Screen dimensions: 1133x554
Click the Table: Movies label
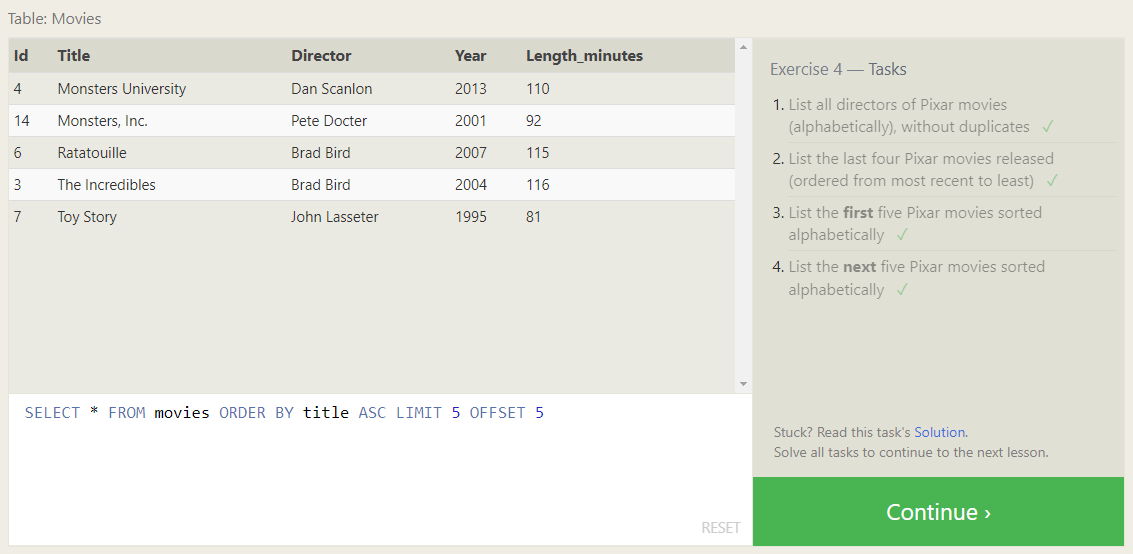coord(55,19)
